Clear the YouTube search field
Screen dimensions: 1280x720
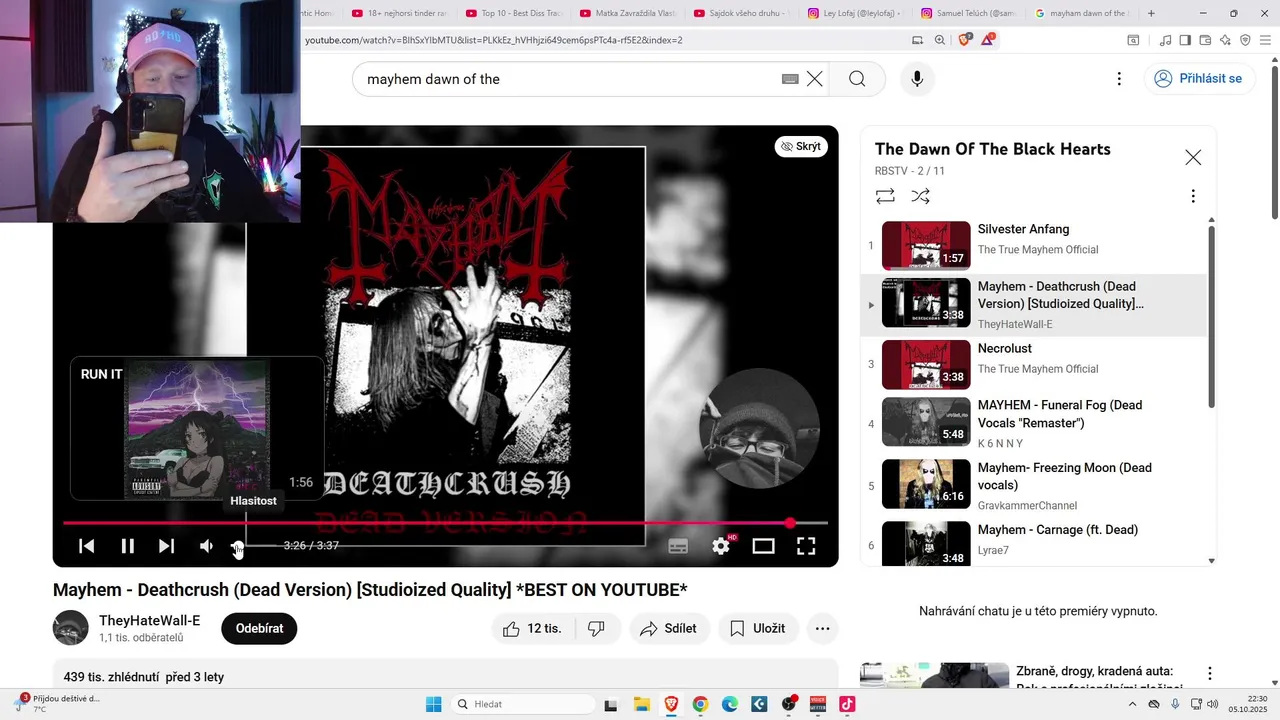click(815, 79)
